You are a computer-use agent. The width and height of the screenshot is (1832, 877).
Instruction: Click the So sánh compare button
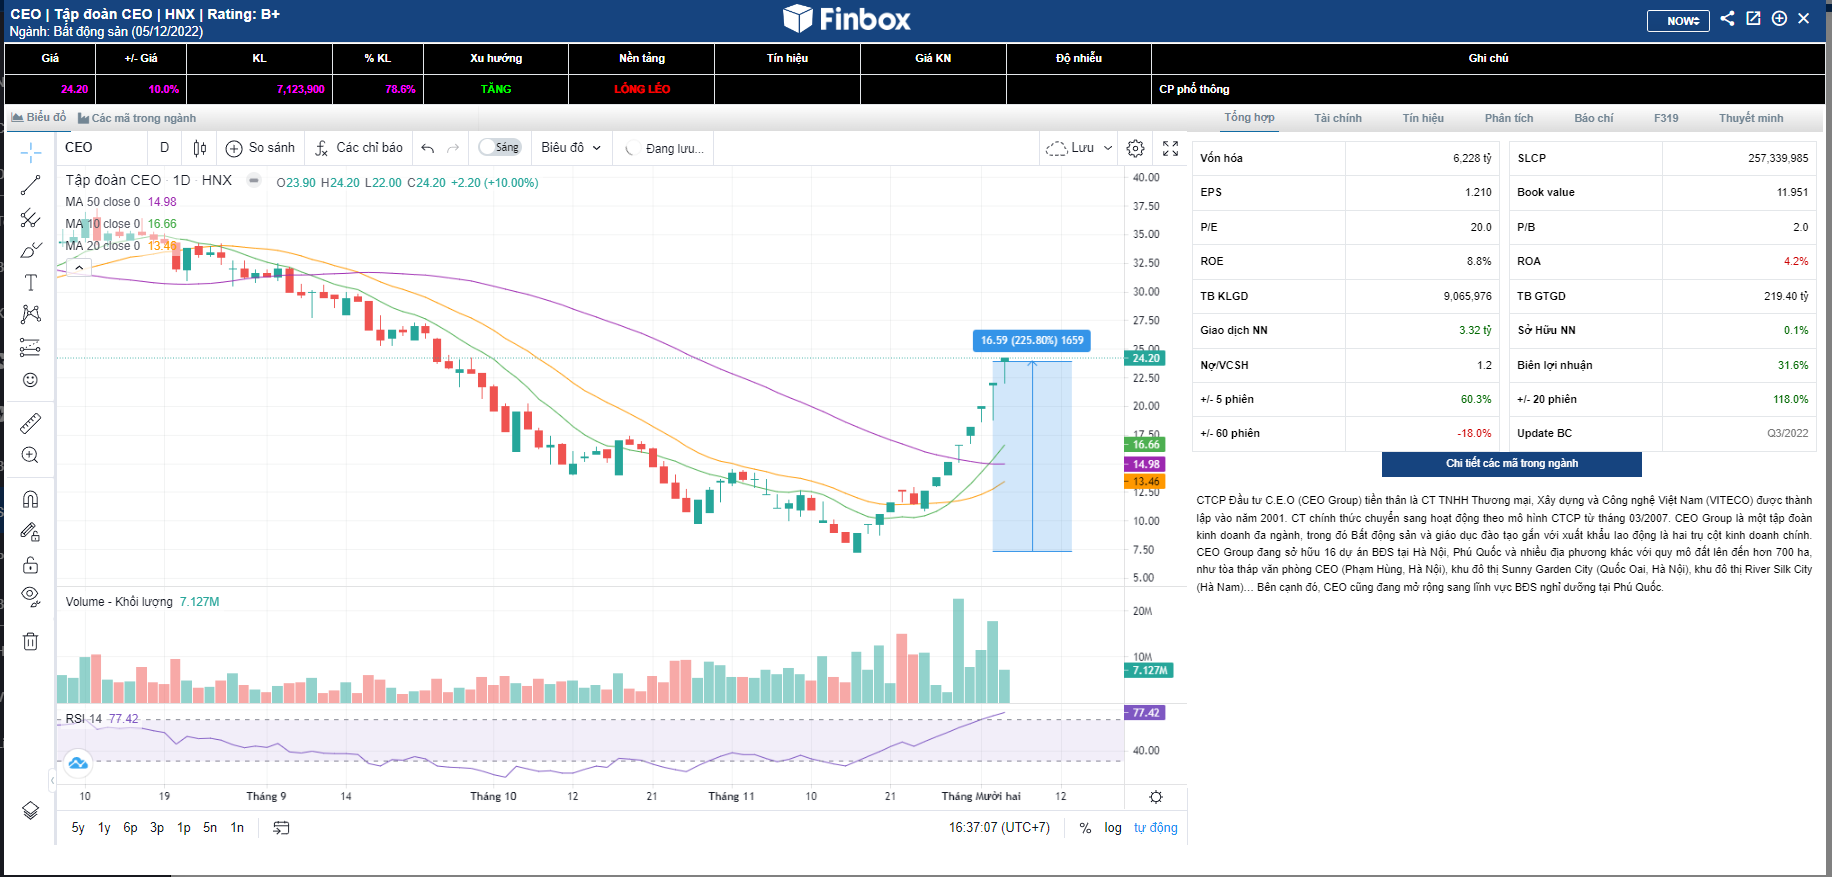(261, 148)
